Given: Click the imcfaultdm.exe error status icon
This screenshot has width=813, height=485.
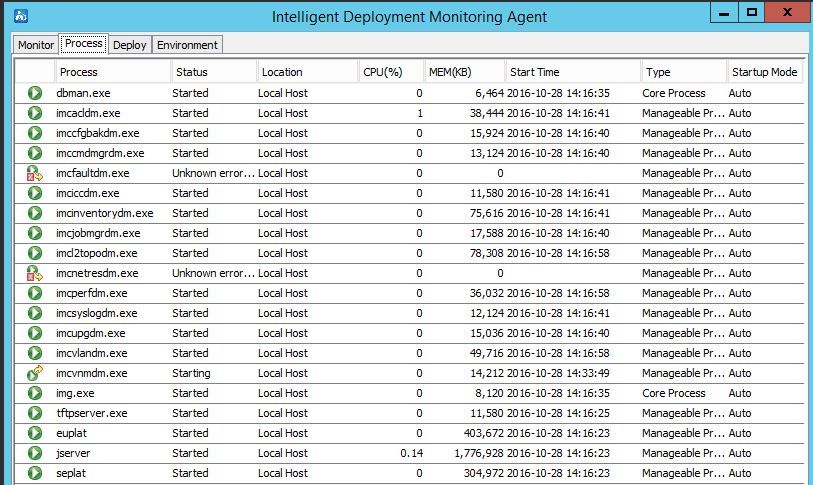Looking at the screenshot, I should pyautogui.click(x=35, y=173).
